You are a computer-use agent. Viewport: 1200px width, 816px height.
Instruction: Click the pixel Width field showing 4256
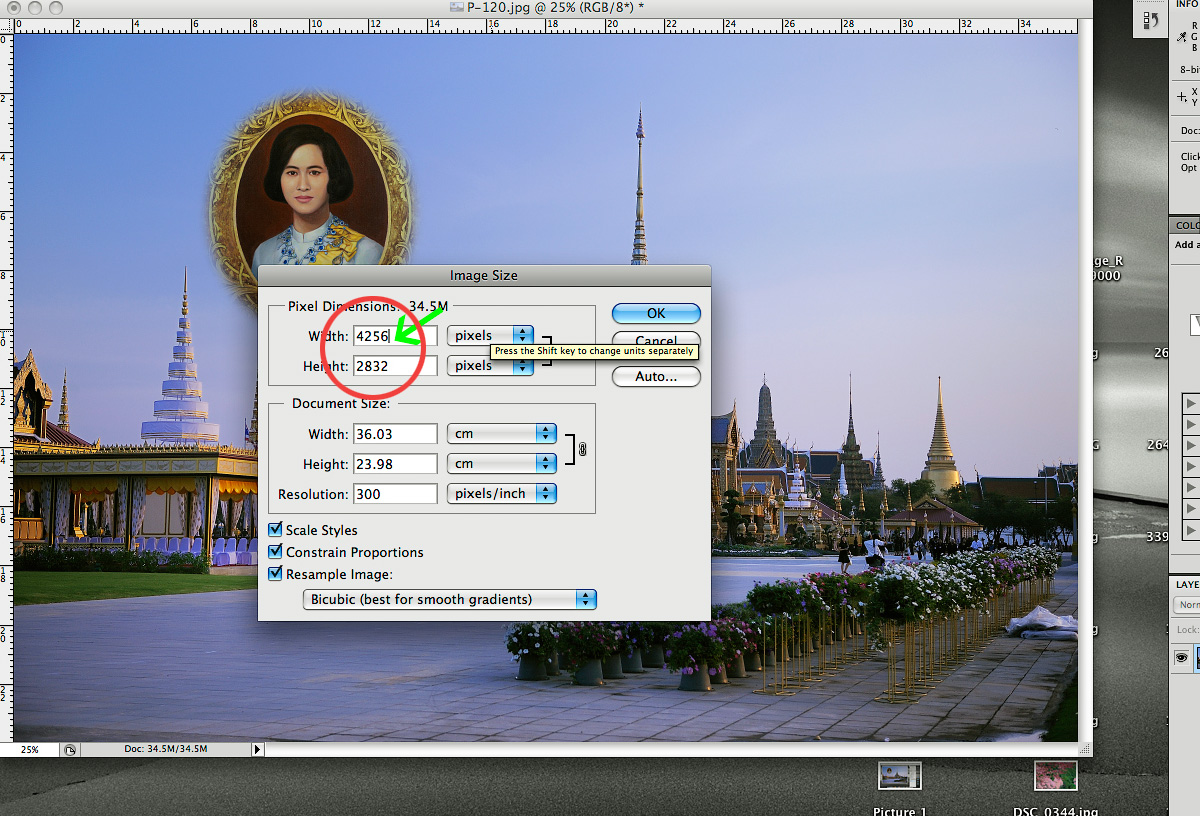394,336
